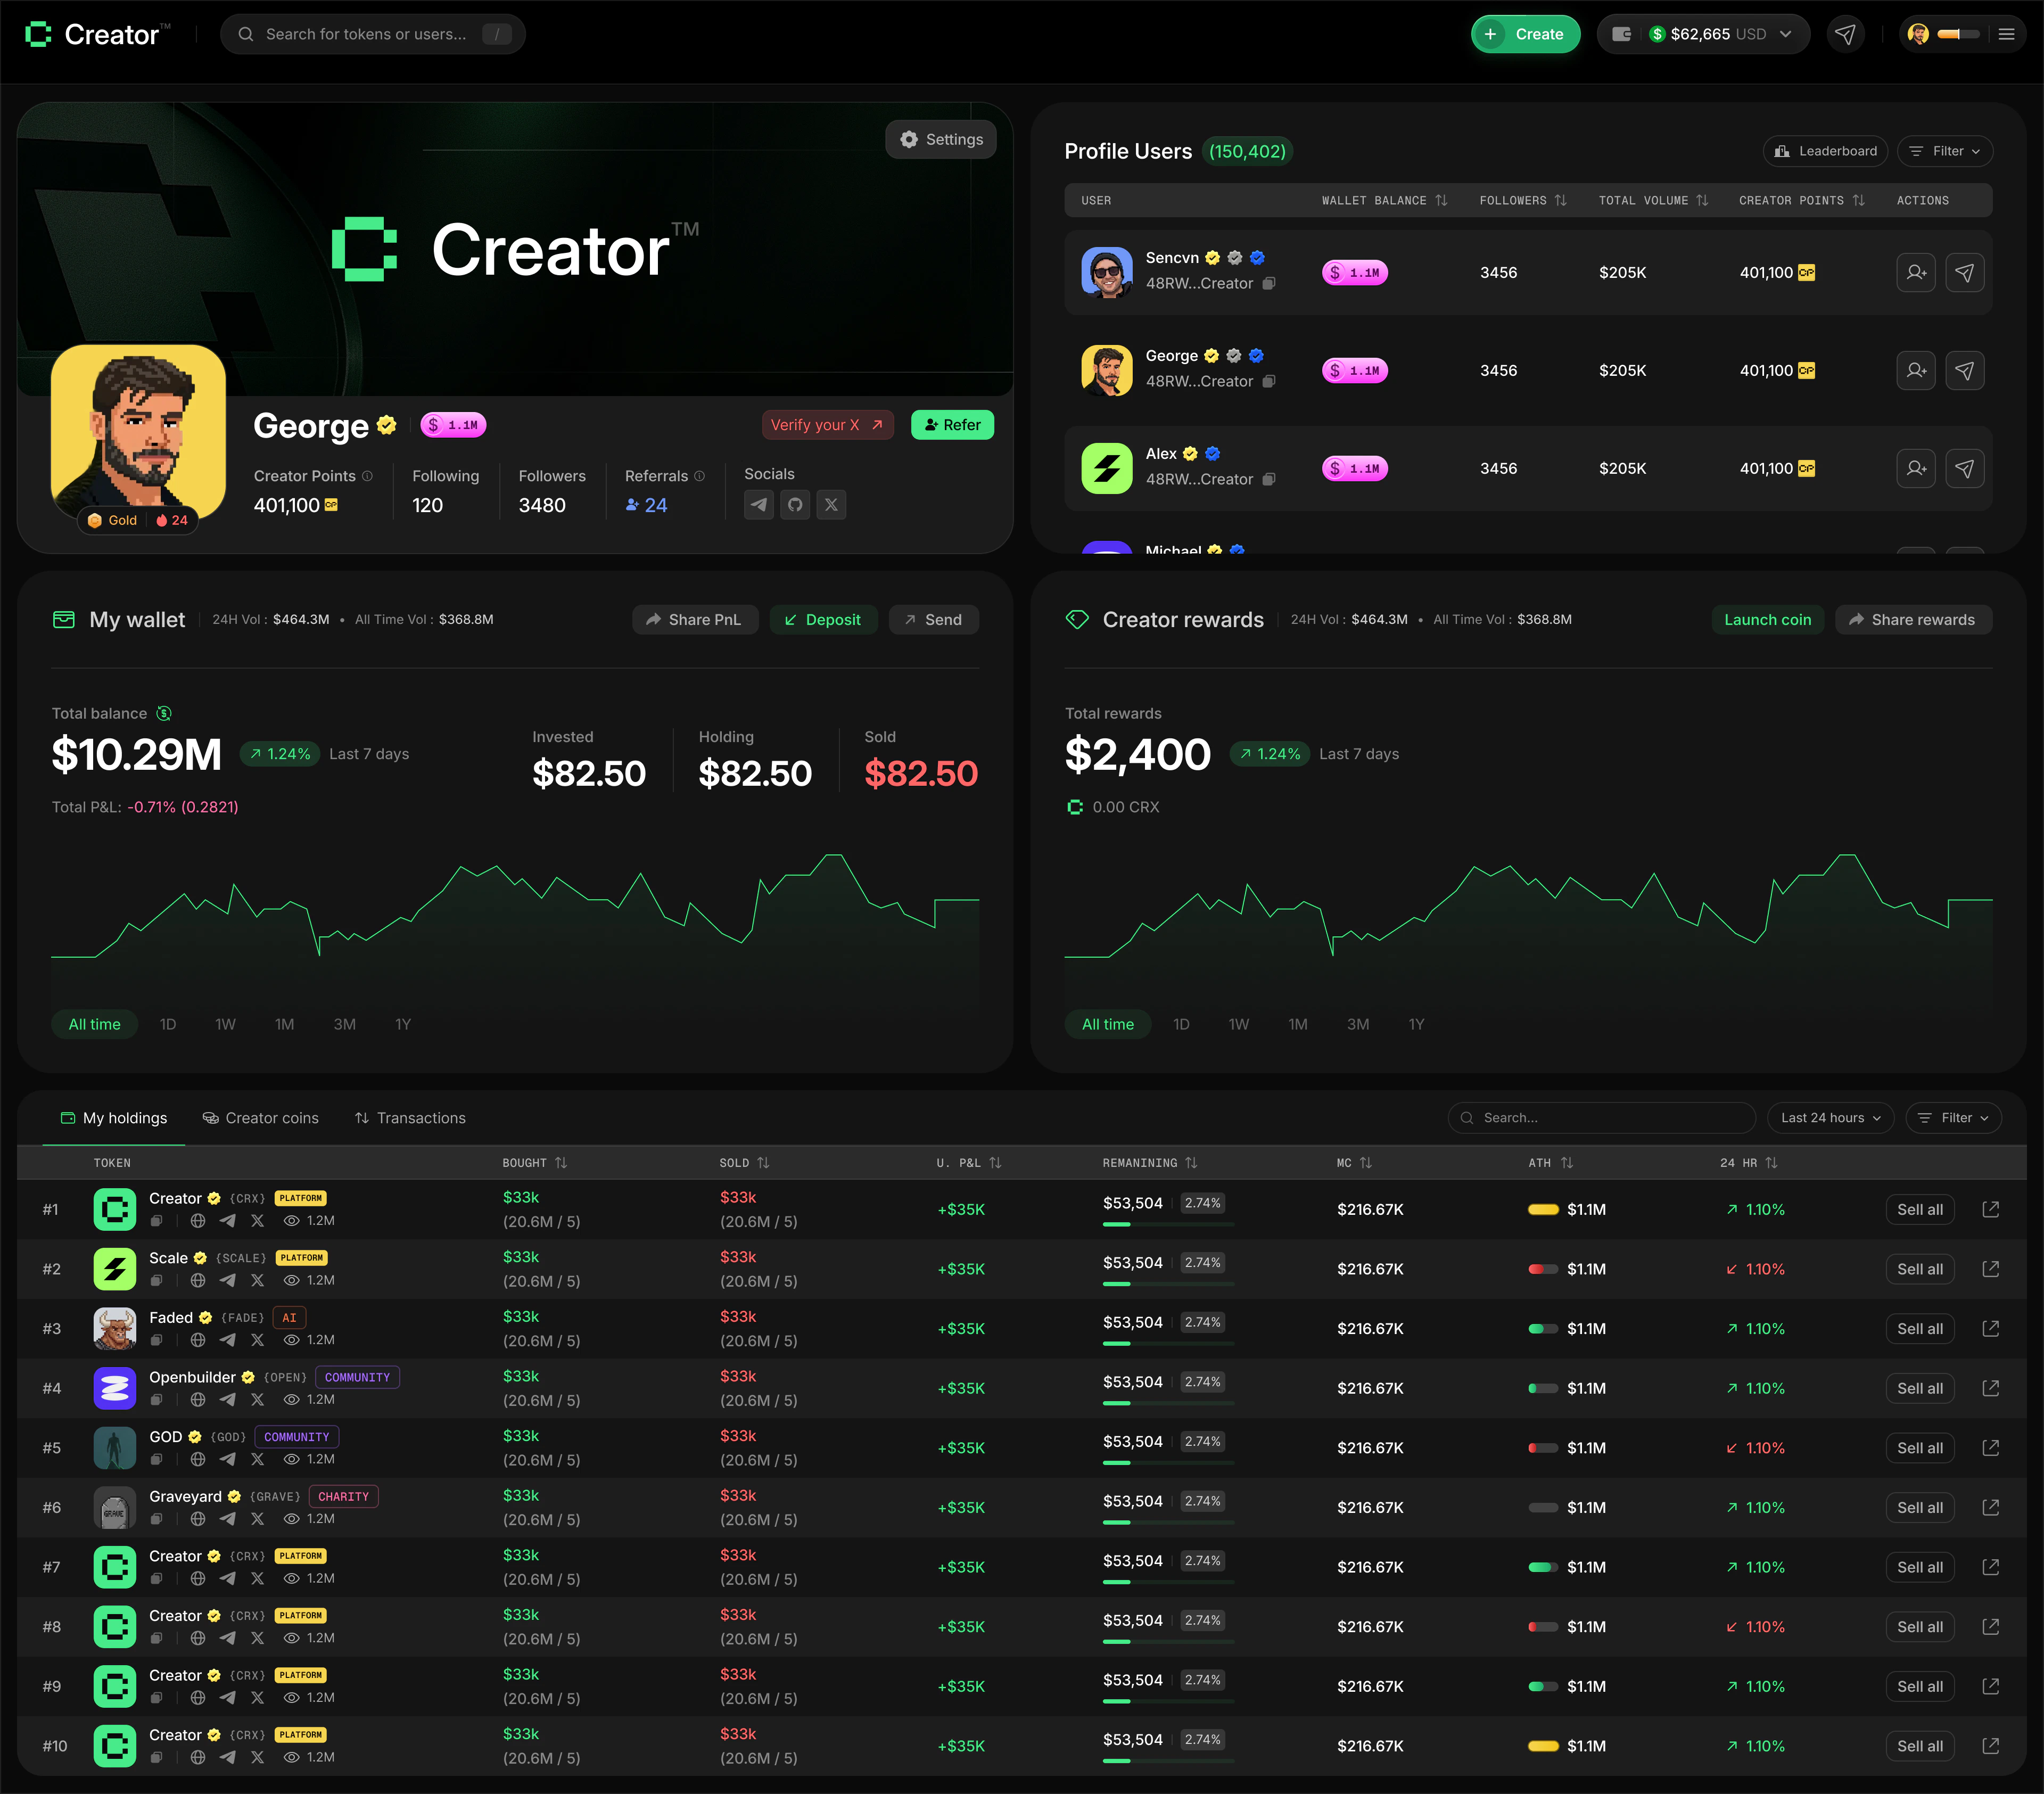Select 3M range in Creator rewards chart
This screenshot has width=2044, height=1794.
point(1358,1024)
